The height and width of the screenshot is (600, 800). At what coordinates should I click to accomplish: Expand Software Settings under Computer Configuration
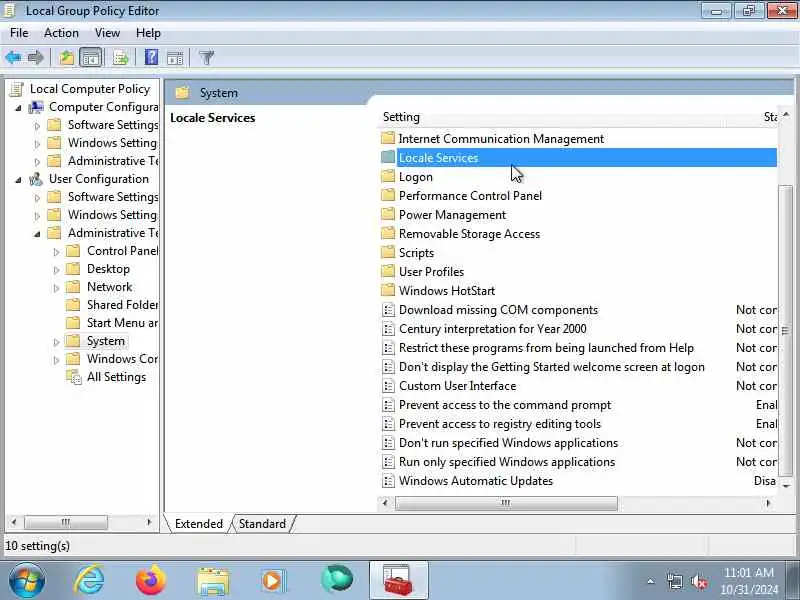37,126
